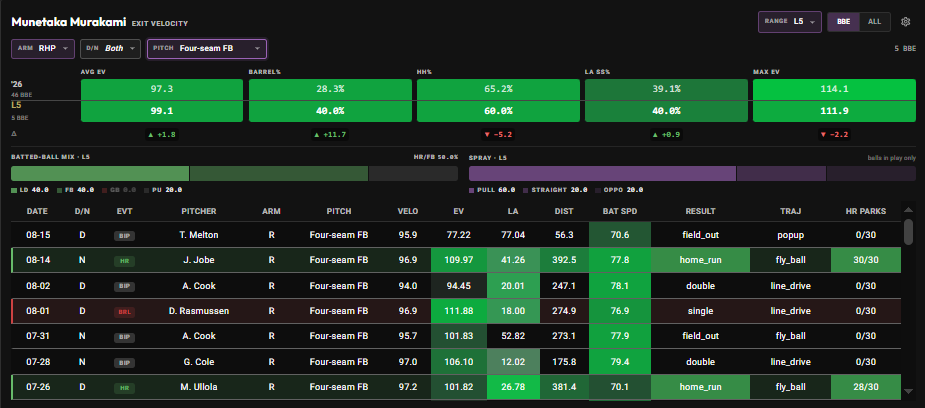925x408 pixels.
Task: Click the STRAIGHT 20.0 legend entry
Action: click(x=555, y=190)
